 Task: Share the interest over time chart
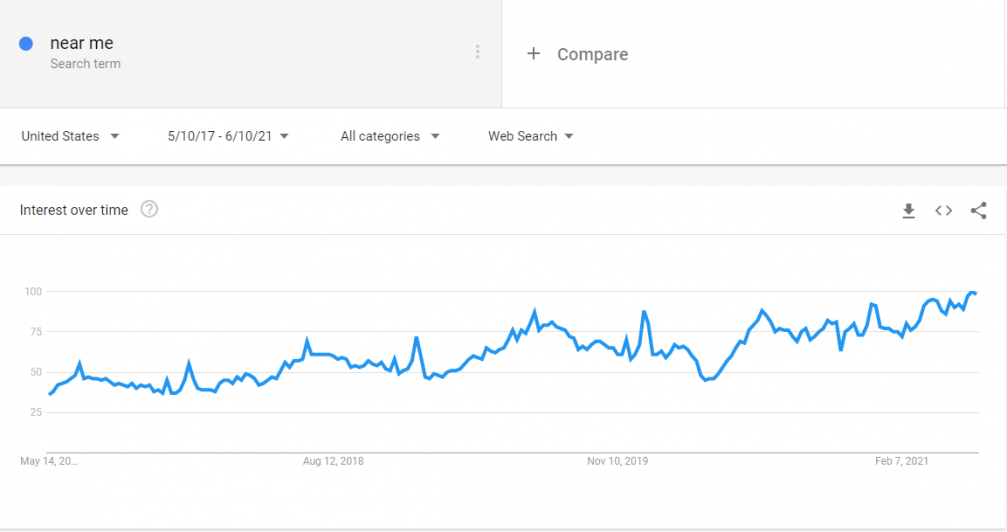(978, 211)
